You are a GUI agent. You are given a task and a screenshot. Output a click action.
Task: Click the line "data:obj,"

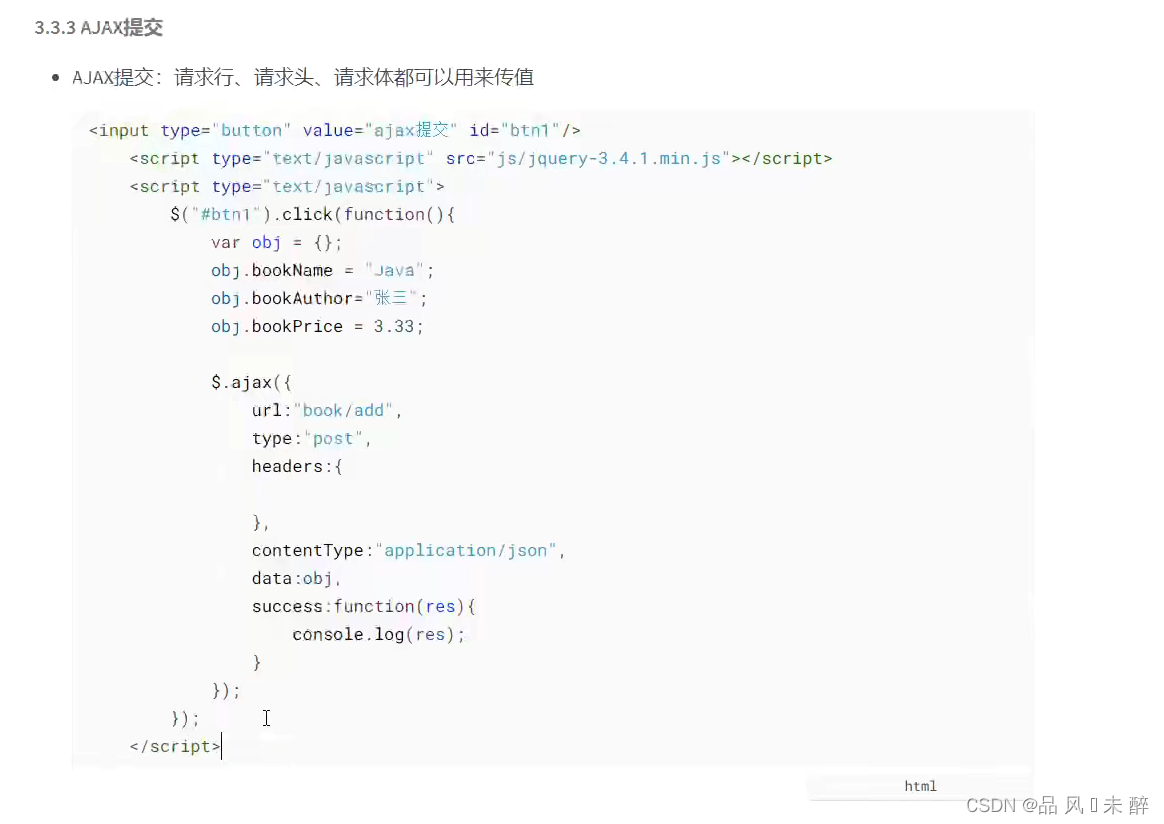click(x=296, y=579)
